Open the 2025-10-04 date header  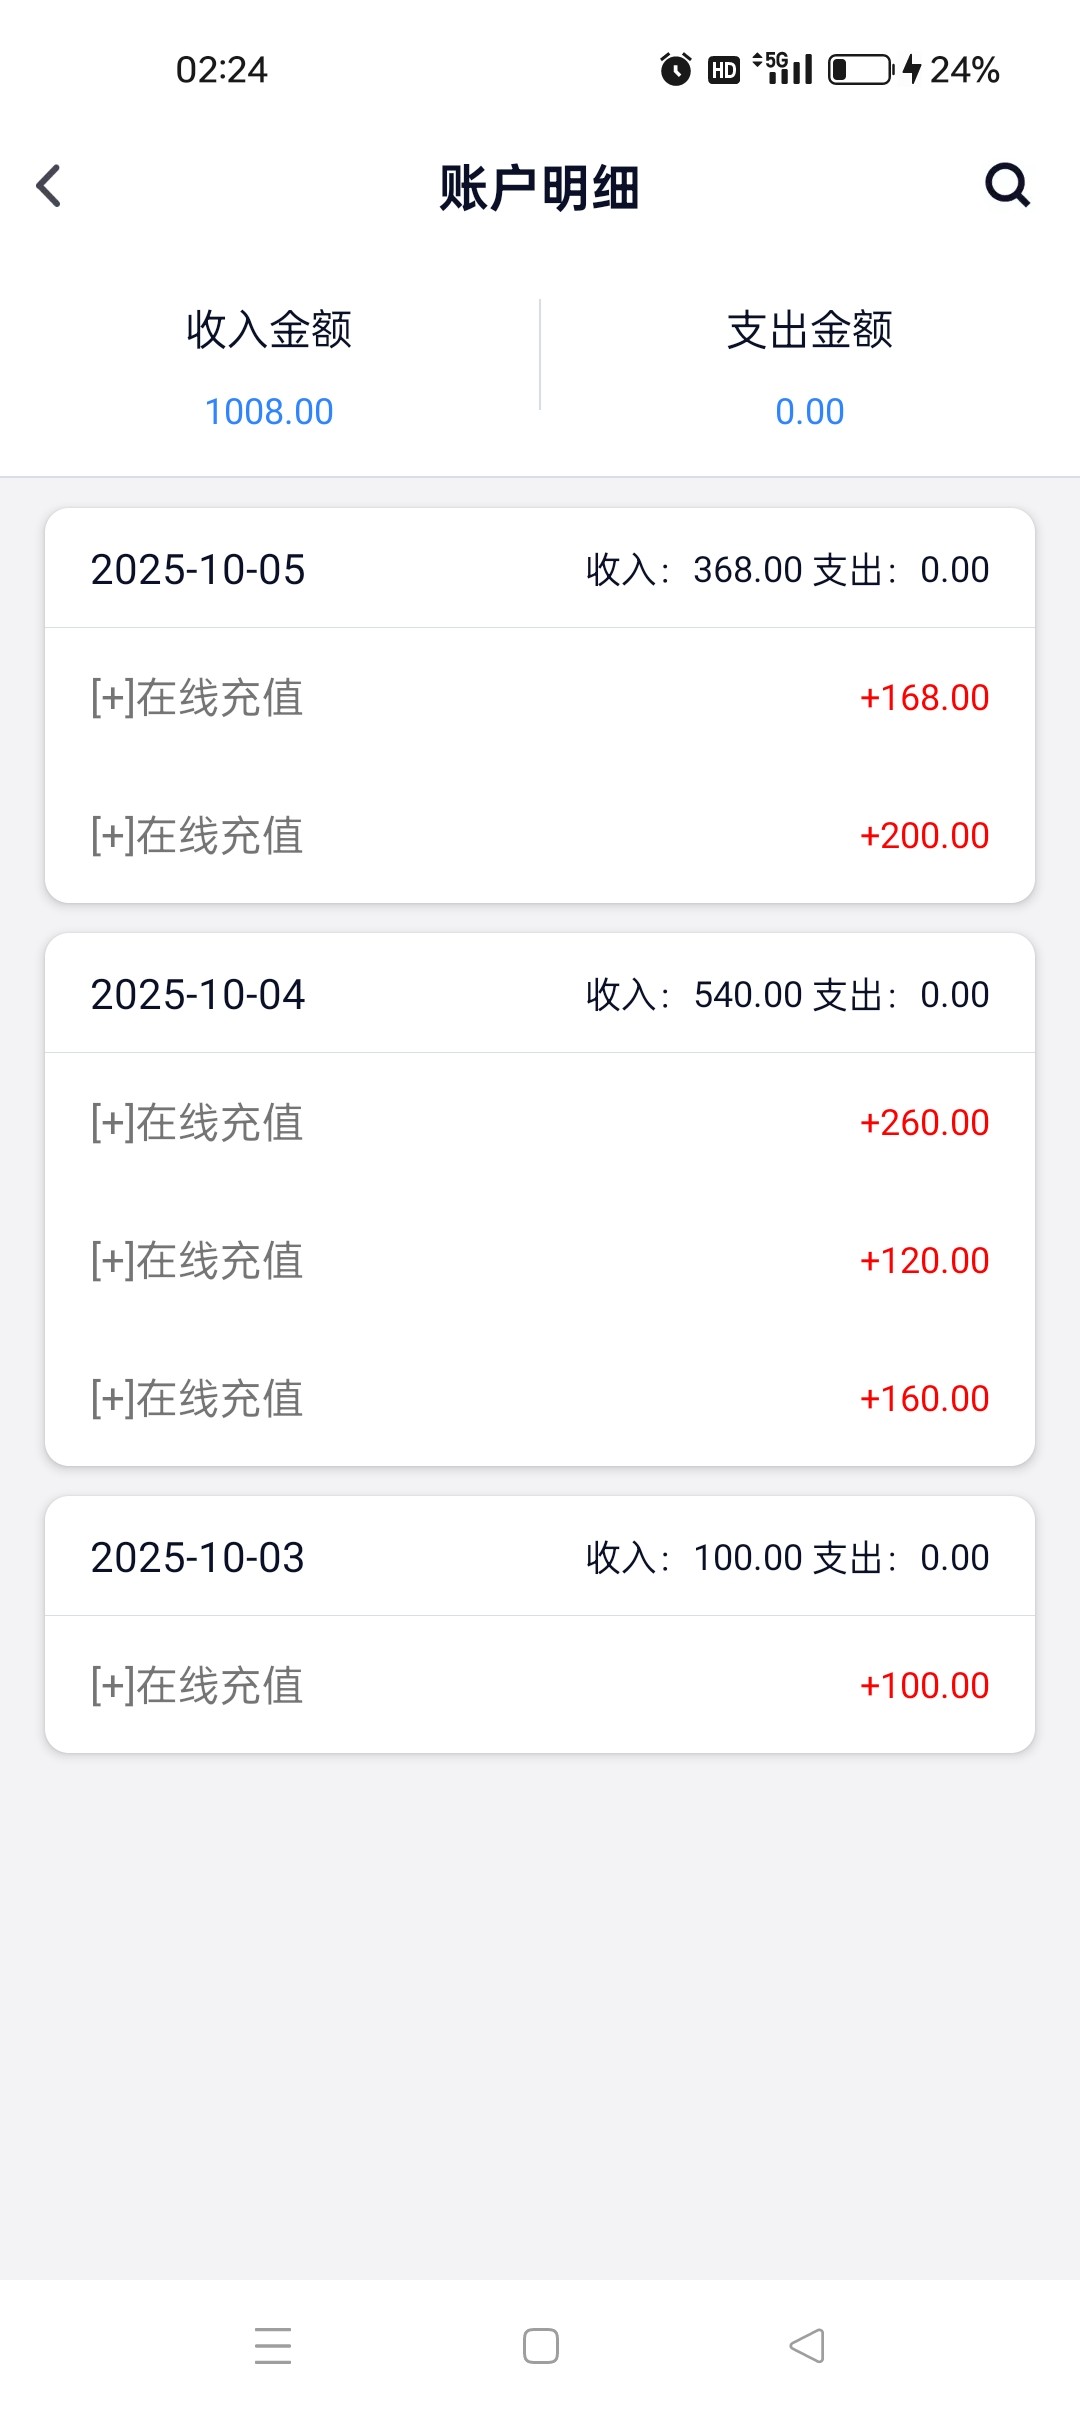540,994
